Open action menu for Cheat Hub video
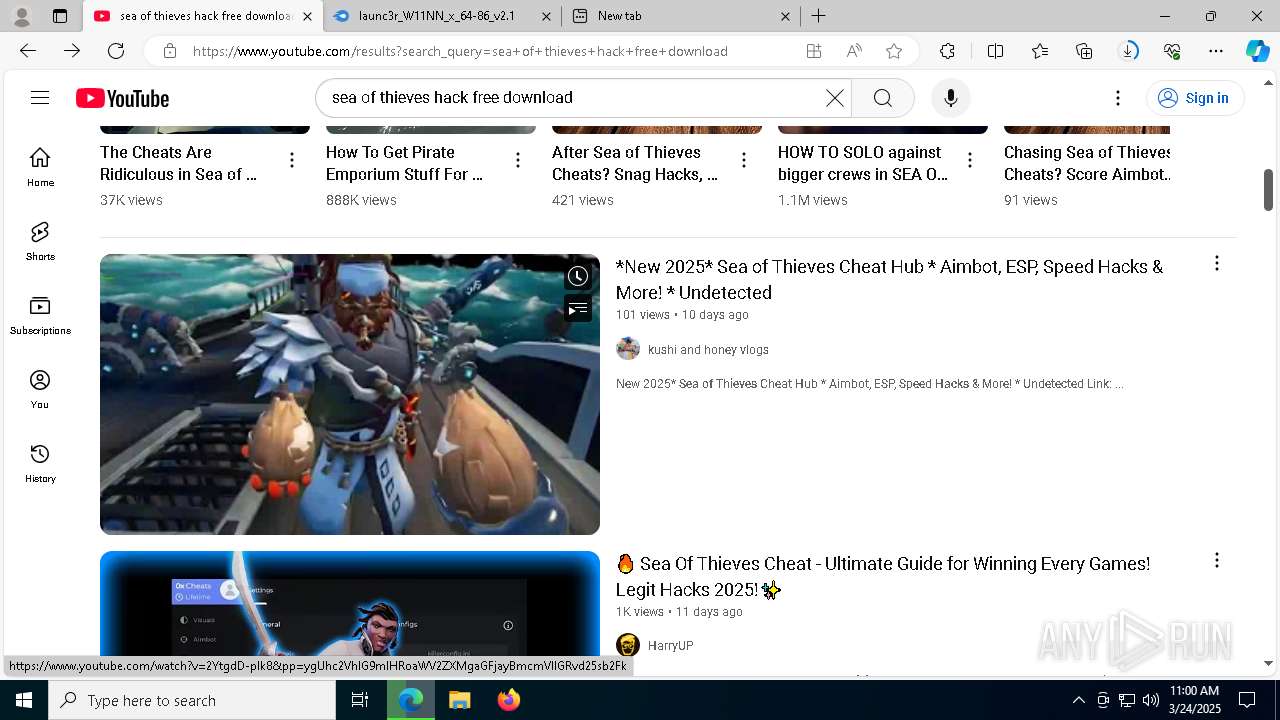Screen dimensions: 1280x720 [x=1217, y=263]
